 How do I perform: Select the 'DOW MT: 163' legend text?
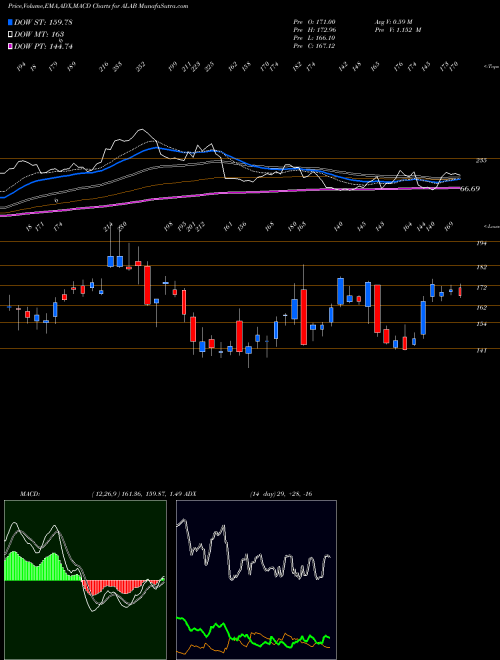39,35
